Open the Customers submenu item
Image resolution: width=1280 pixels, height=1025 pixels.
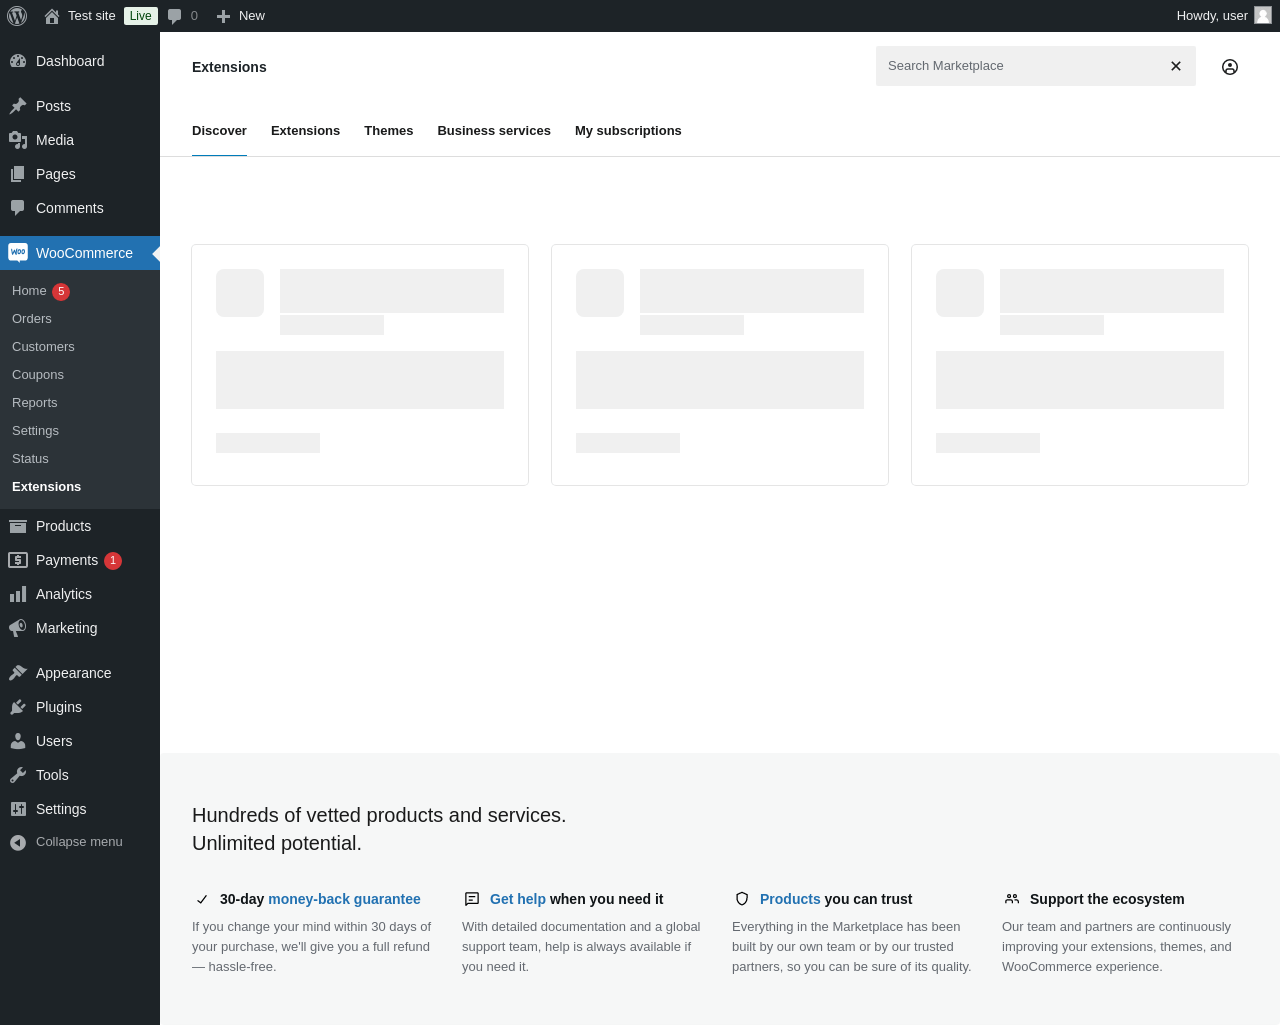(43, 347)
